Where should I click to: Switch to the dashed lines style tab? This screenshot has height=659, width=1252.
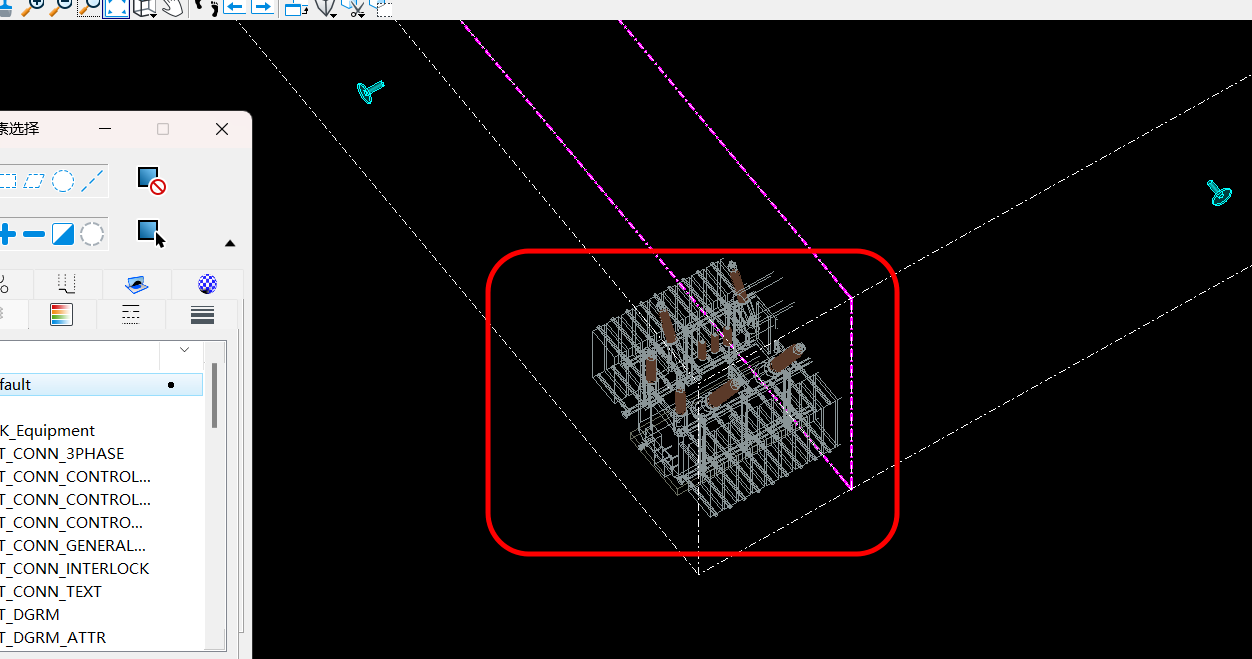pos(131,314)
